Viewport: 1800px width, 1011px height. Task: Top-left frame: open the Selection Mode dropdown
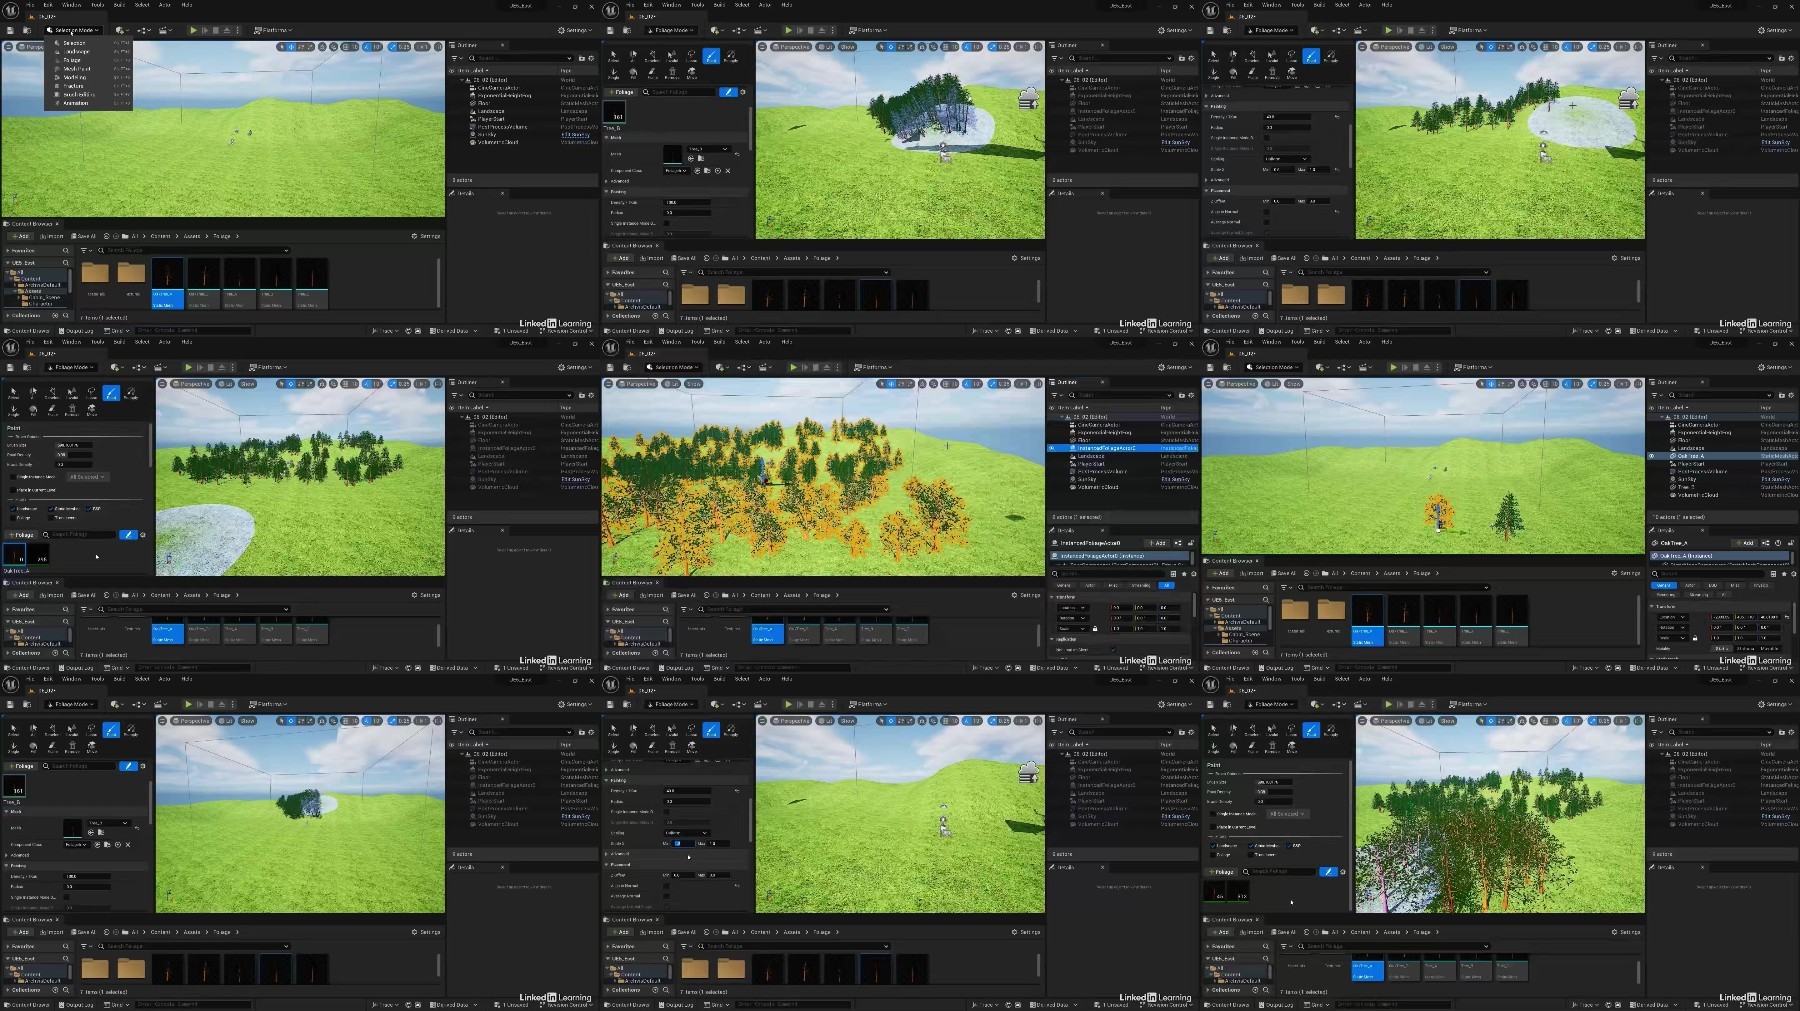pos(73,30)
